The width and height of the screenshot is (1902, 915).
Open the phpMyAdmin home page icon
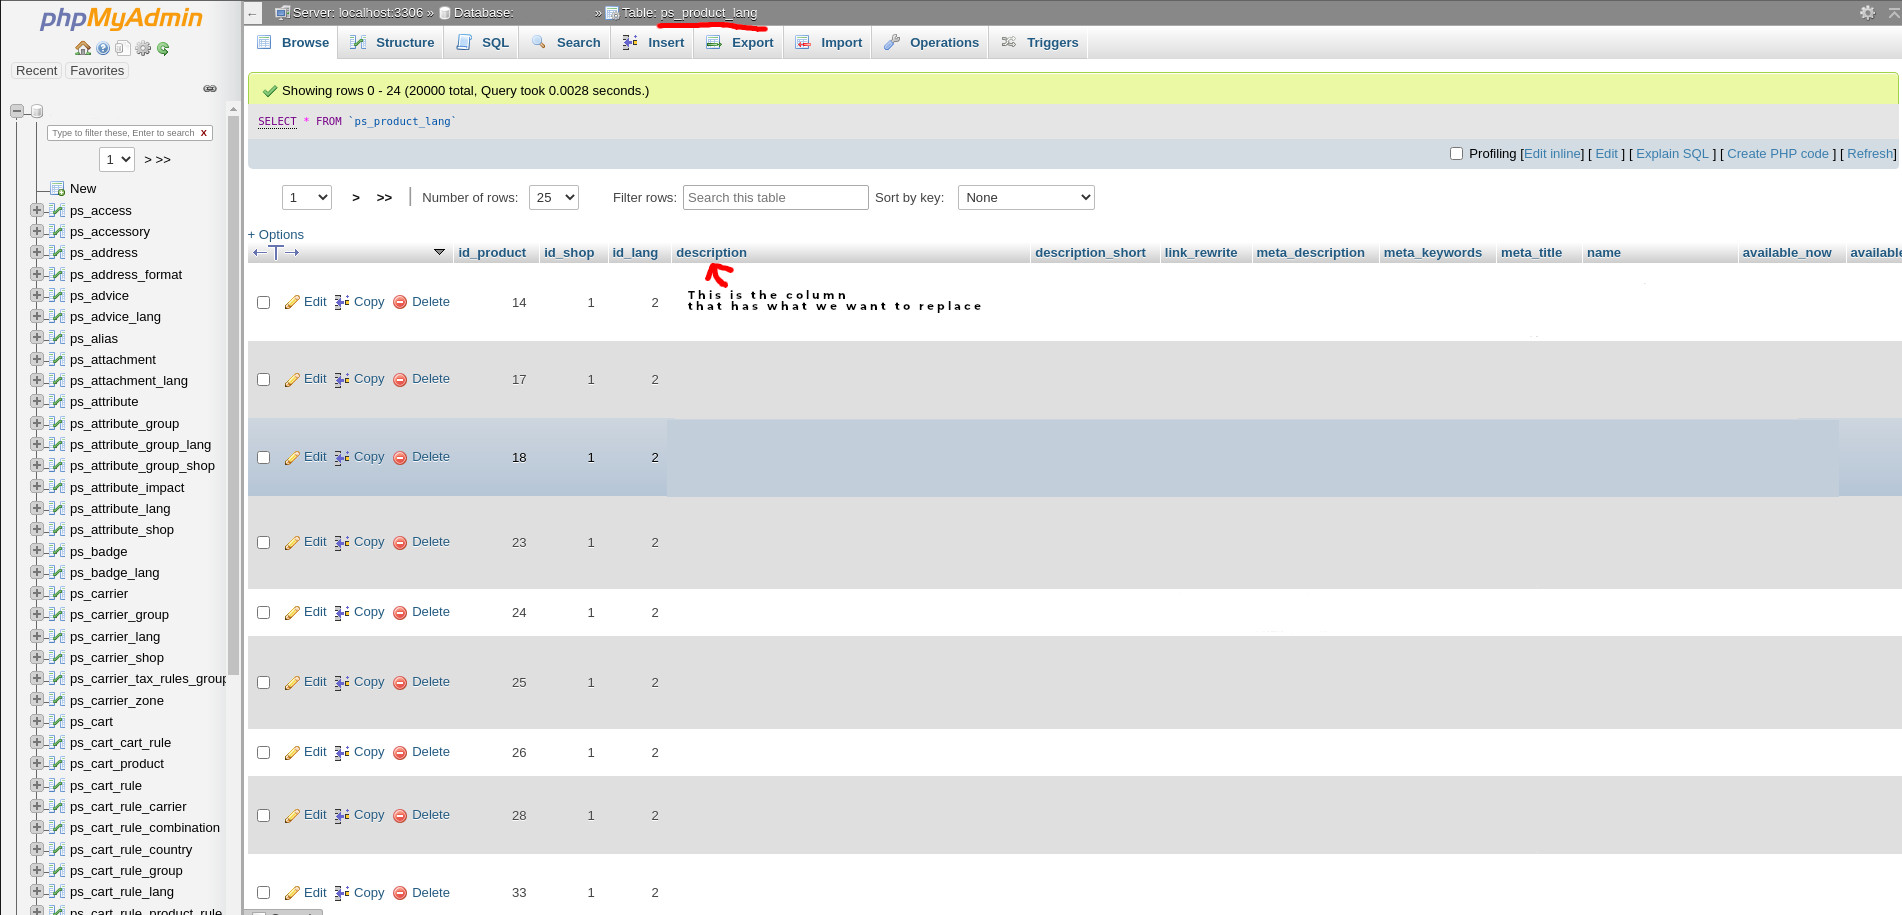83,48
